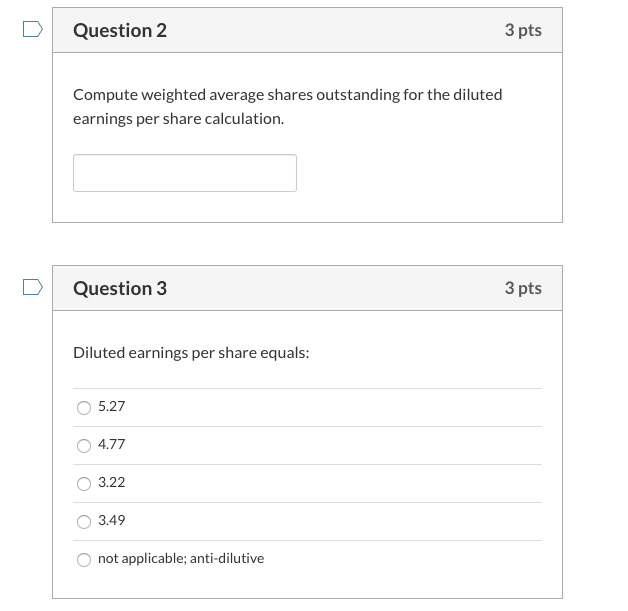Click the "4.77" answer label text
The width and height of the screenshot is (628, 611).
point(112,445)
